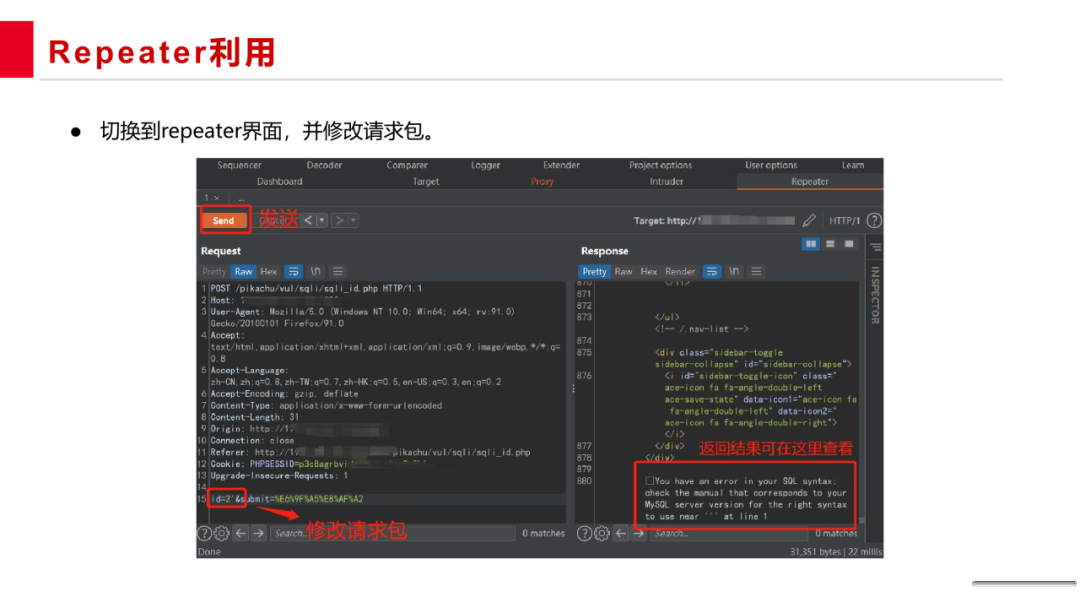Image resolution: width=1080 pixels, height=608 pixels.
Task: Select the HTTP/1 protocol indicator
Action: [x=844, y=220]
